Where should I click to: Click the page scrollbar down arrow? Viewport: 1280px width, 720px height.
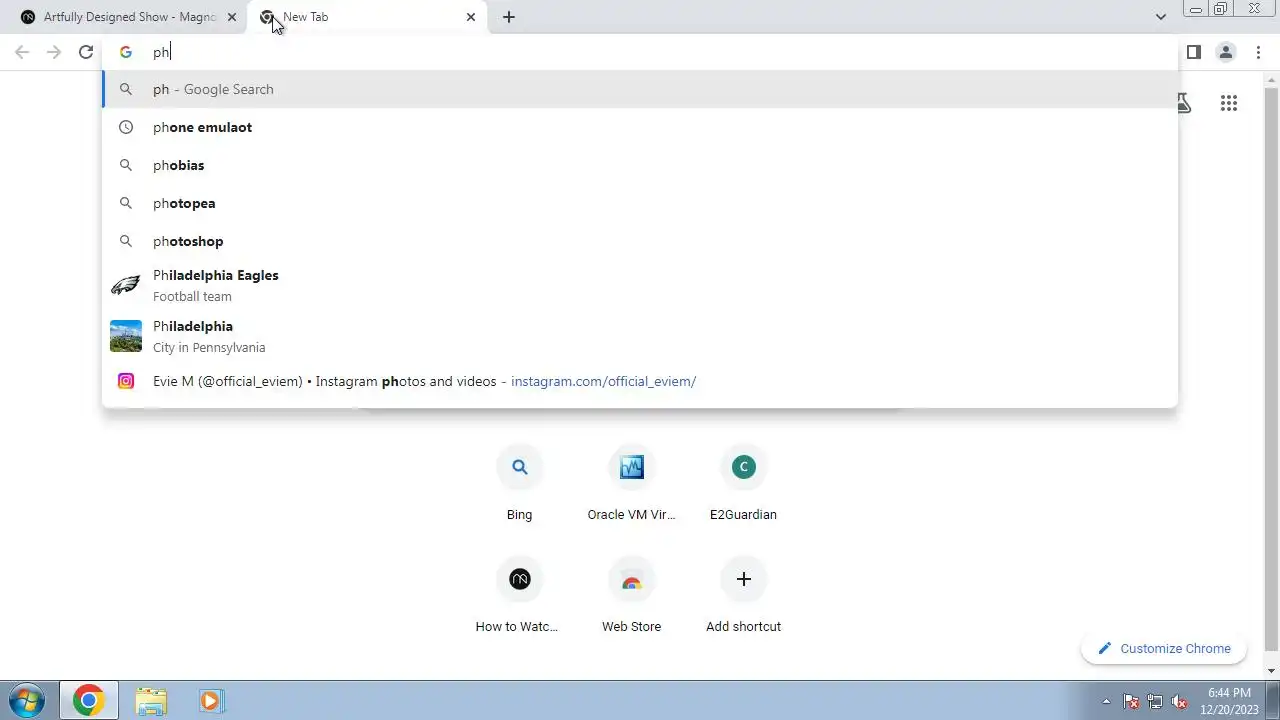[x=1272, y=671]
